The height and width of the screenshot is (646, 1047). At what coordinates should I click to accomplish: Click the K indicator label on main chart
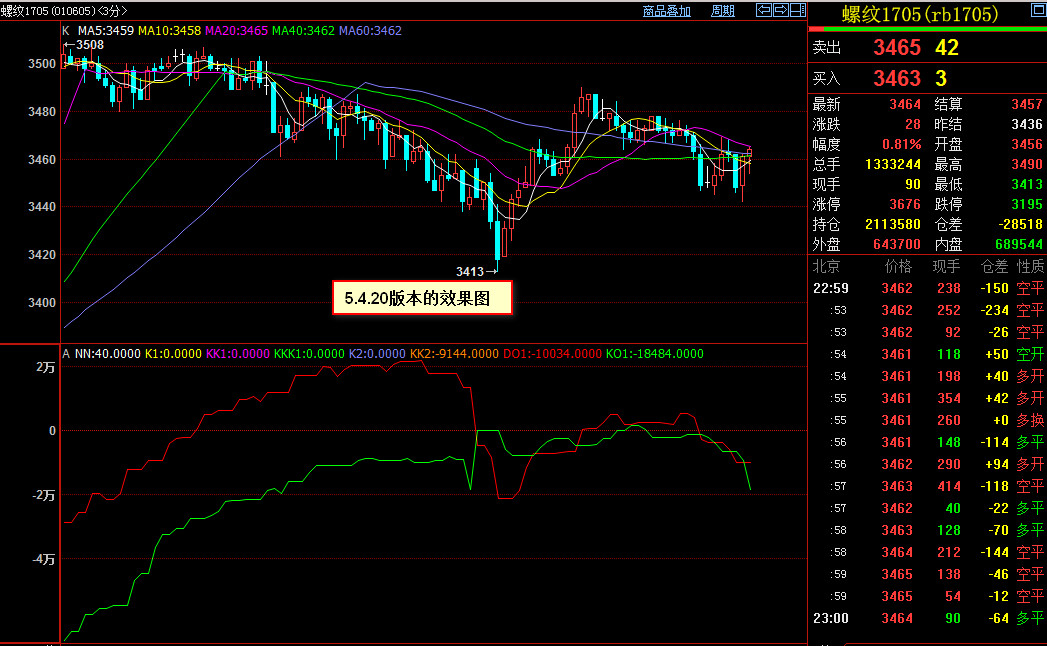[x=66, y=30]
